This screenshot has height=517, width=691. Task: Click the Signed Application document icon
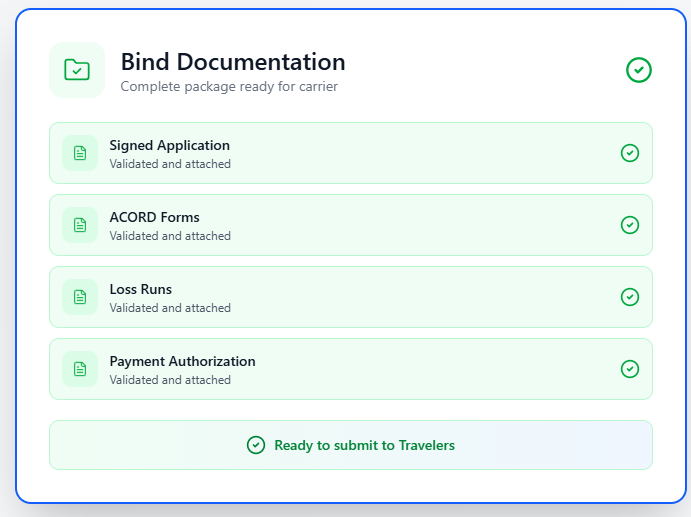click(x=80, y=153)
